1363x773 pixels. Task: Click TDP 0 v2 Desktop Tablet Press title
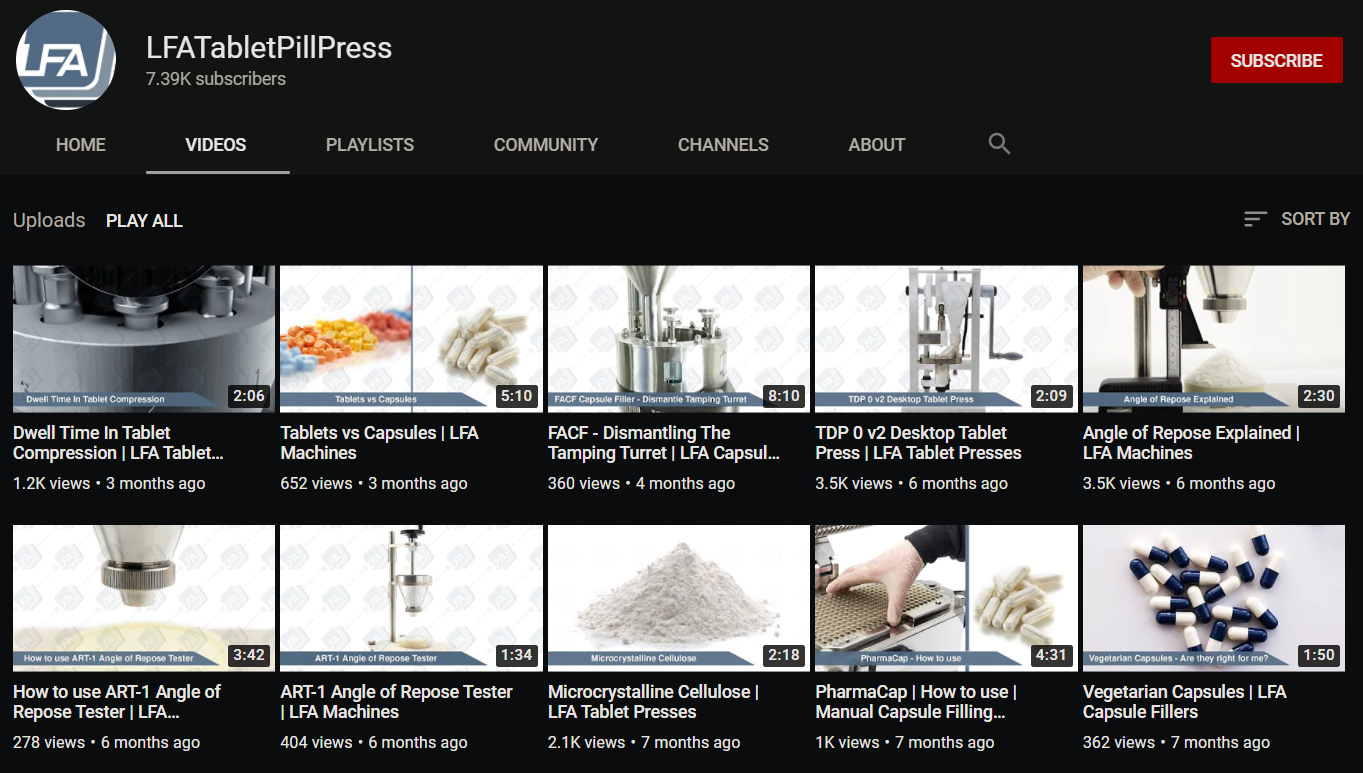pos(918,443)
